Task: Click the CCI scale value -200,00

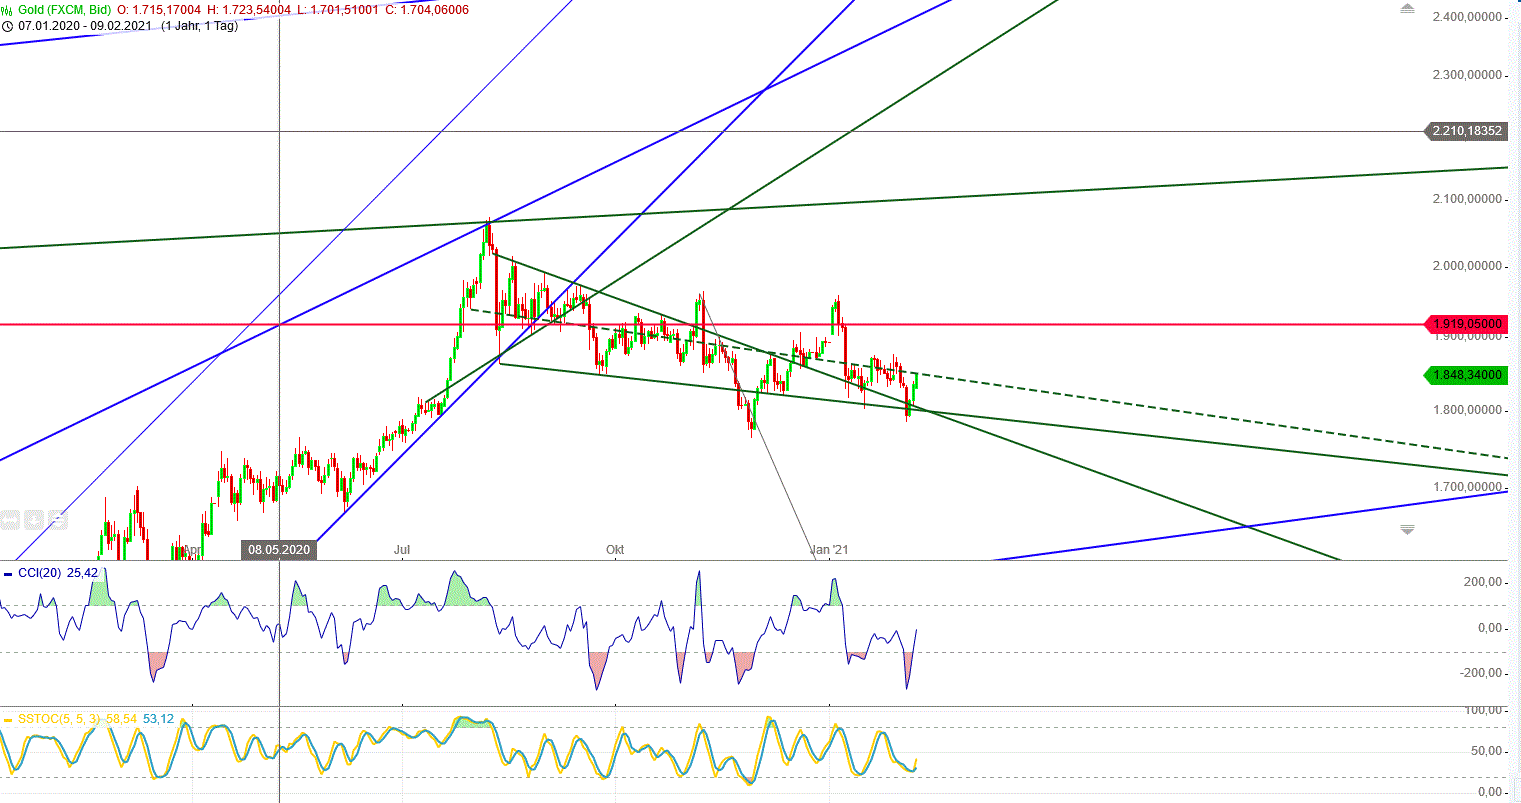Action: [x=1479, y=673]
